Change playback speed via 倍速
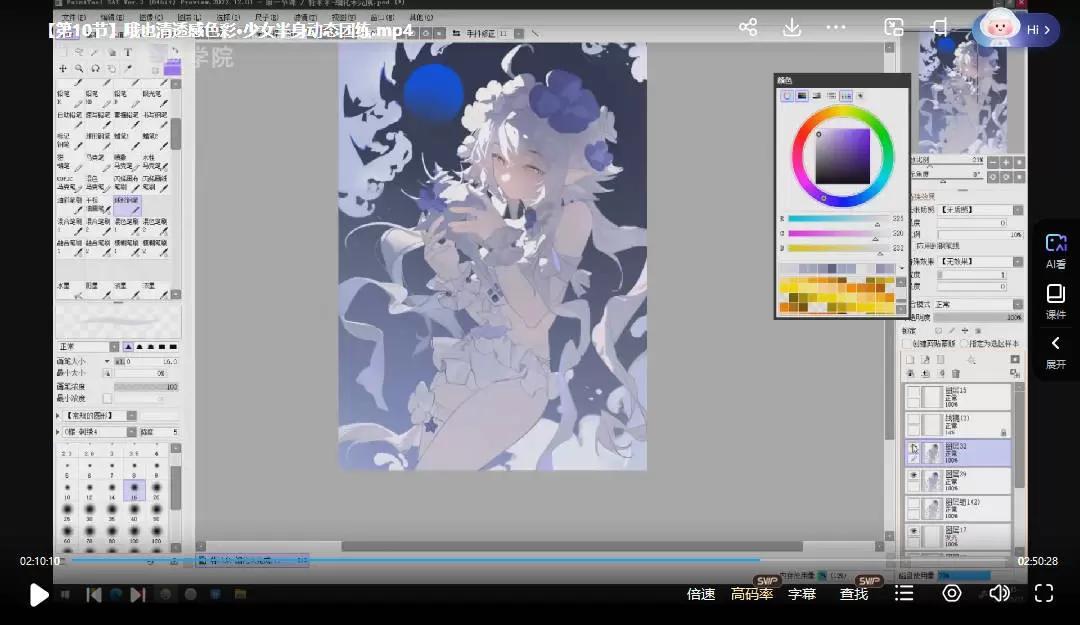 click(701, 594)
